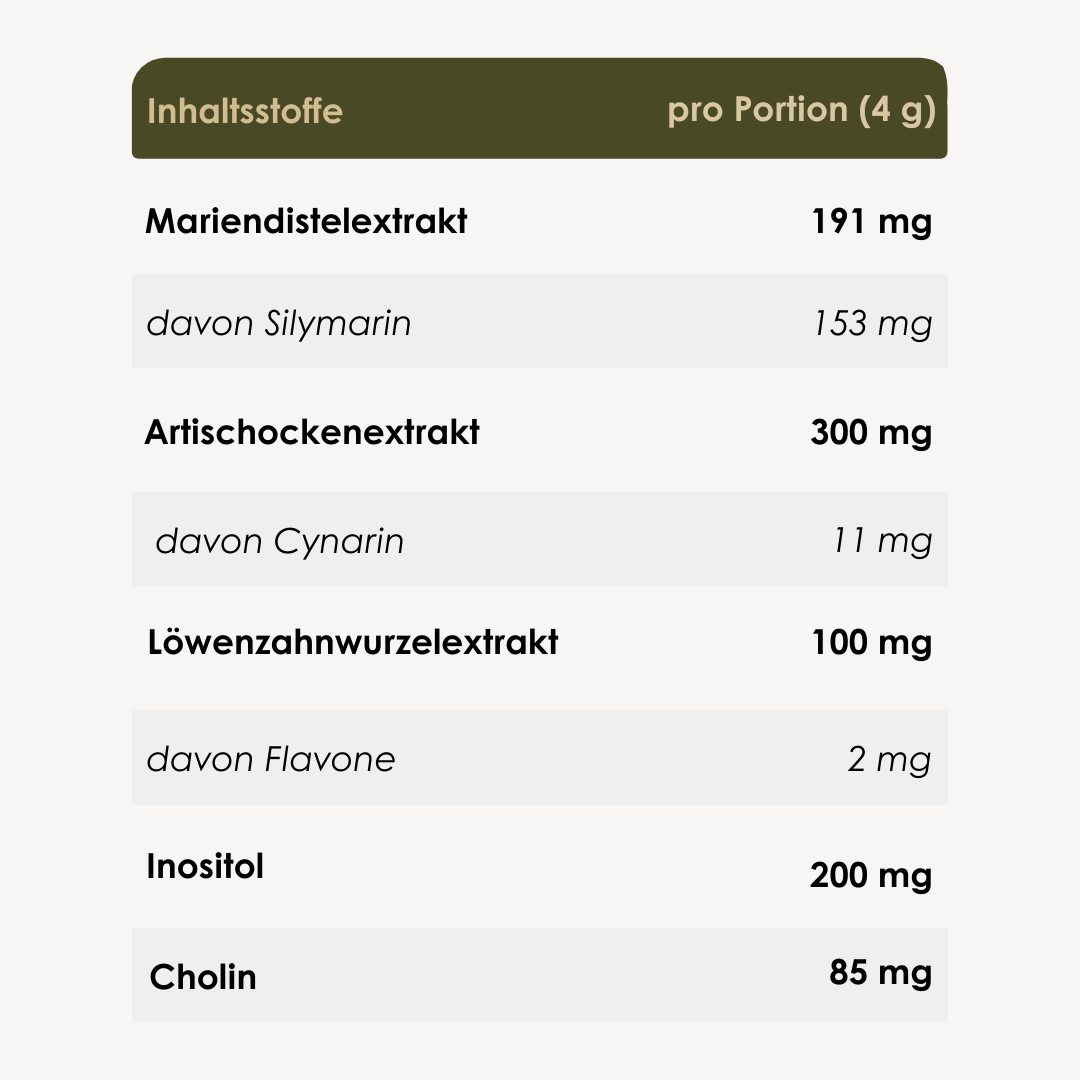Click the 200 mg Inositol value
Screen dimensions: 1080x1080
coord(871,876)
